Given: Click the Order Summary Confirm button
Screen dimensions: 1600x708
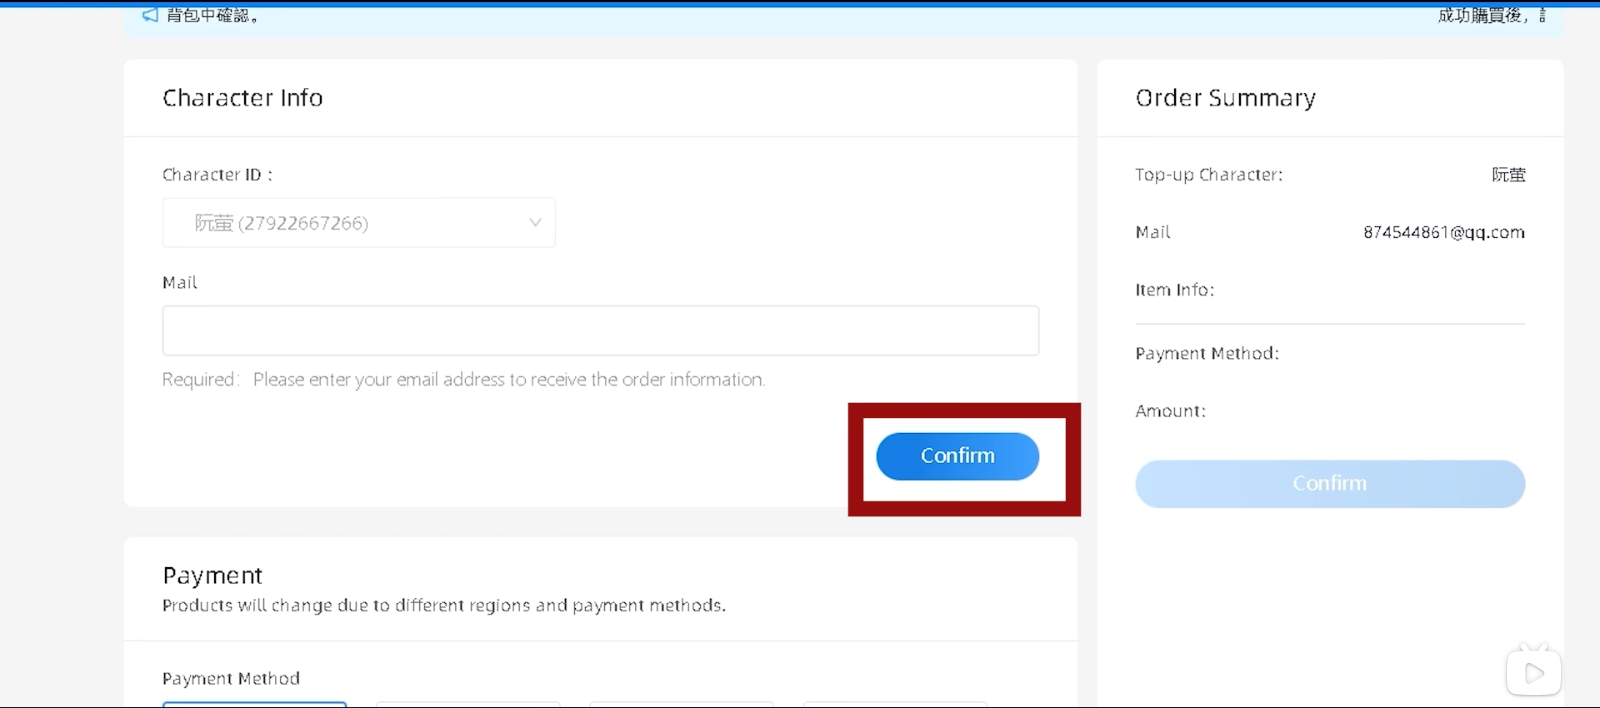Looking at the screenshot, I should (1330, 484).
